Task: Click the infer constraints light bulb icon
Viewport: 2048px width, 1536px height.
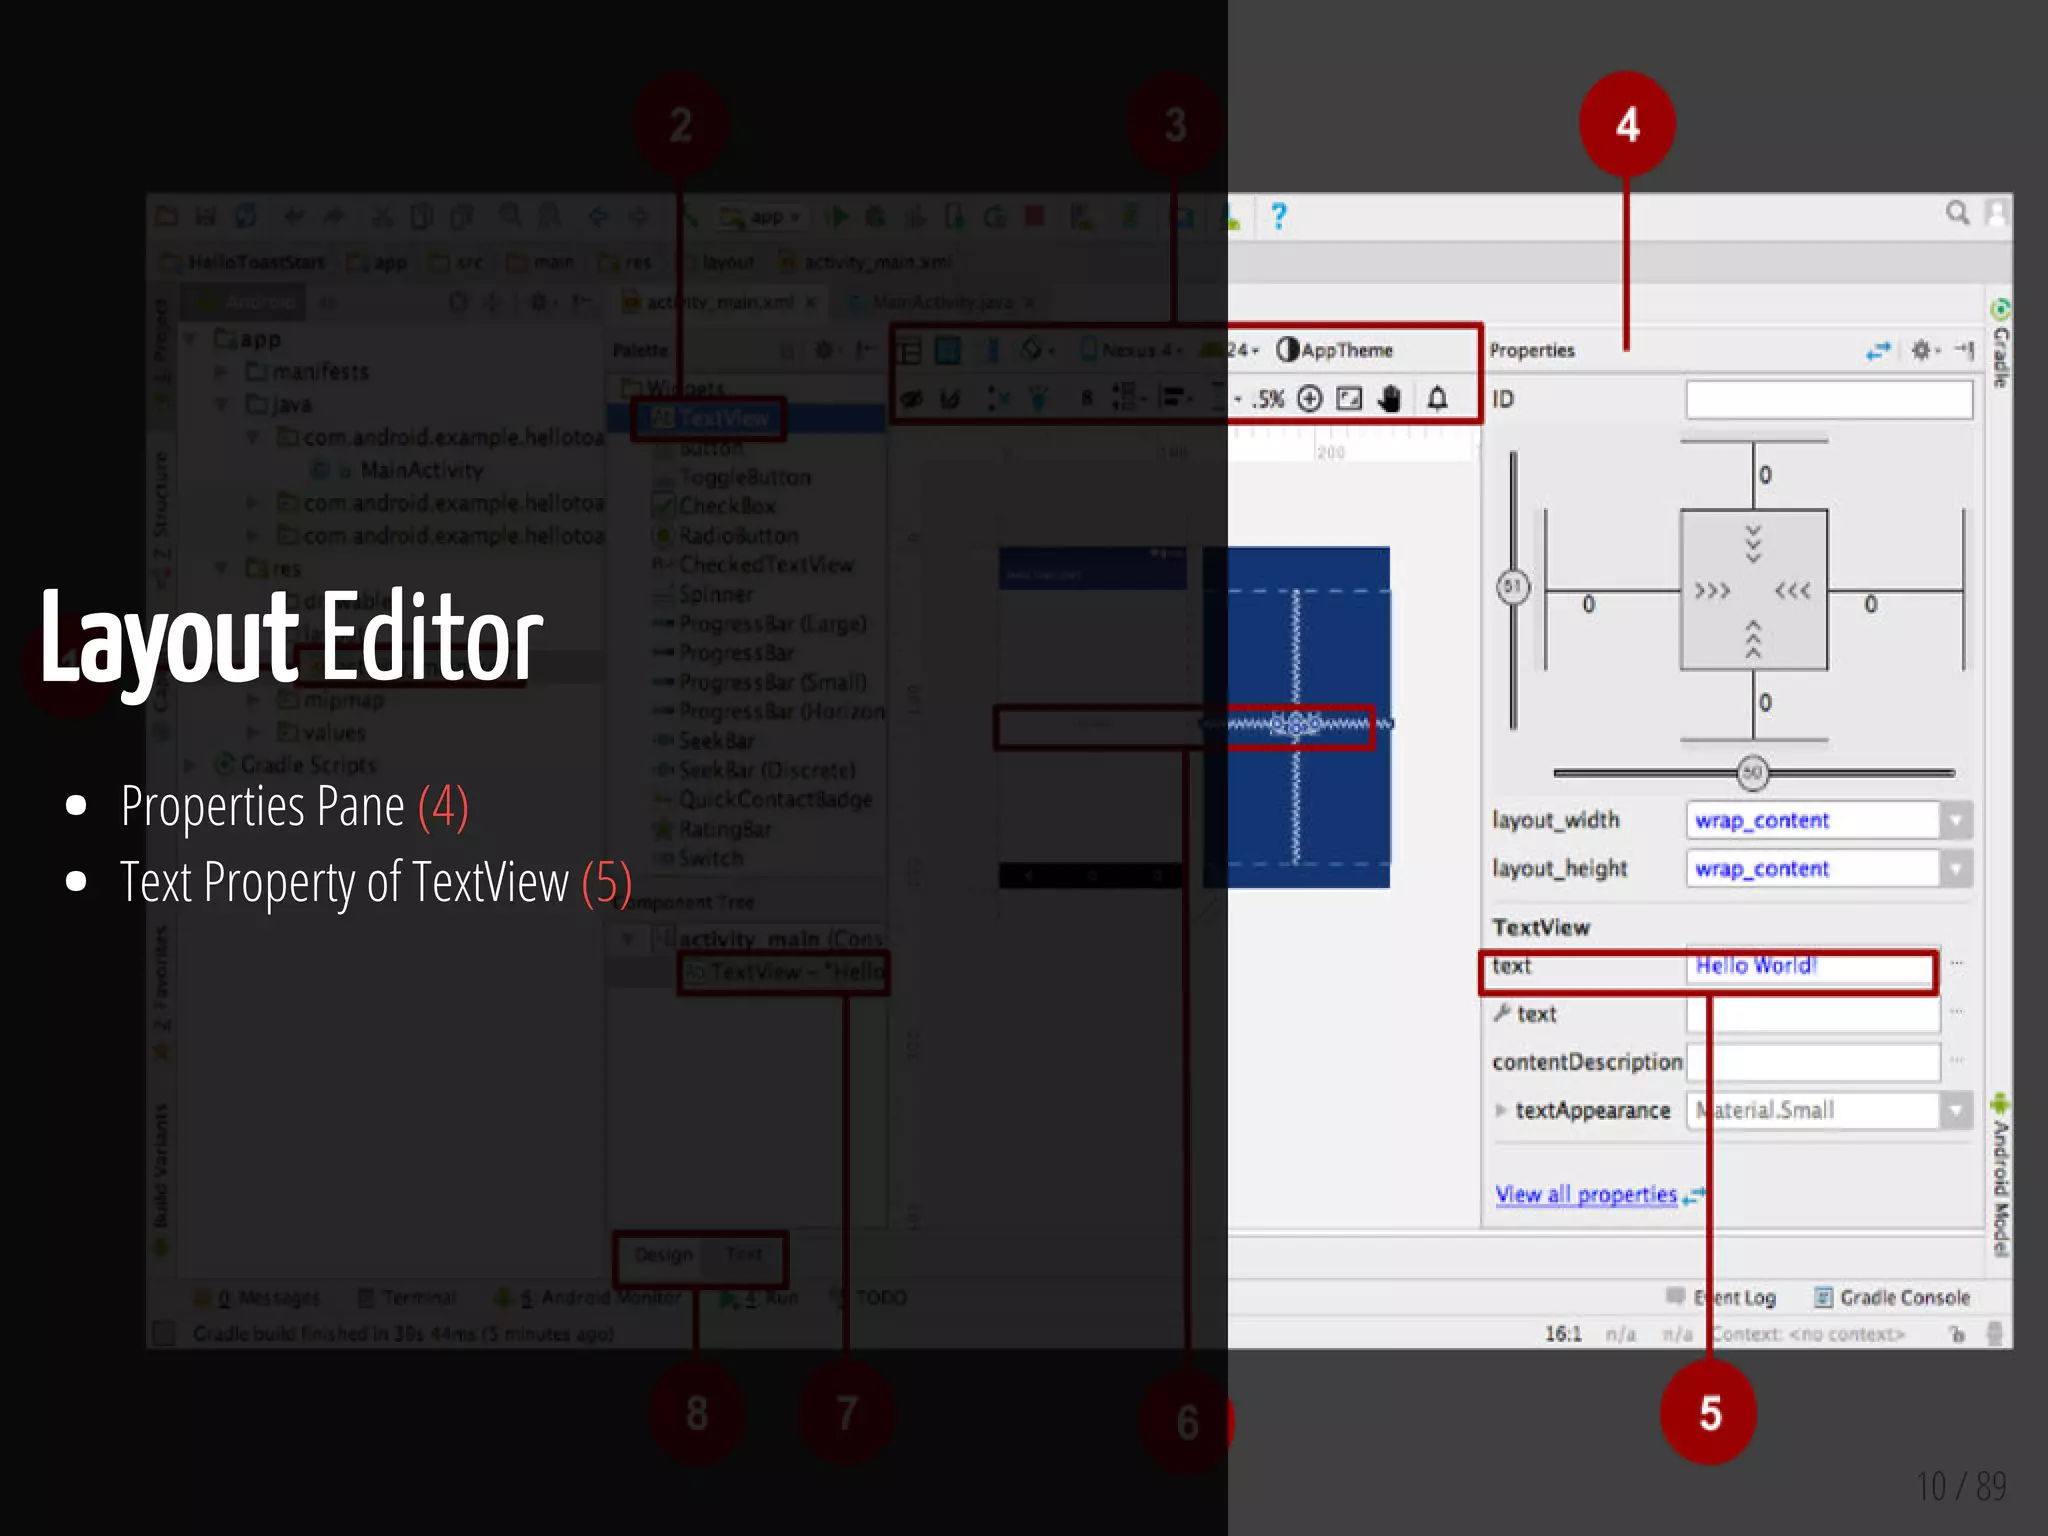Action: [x=1038, y=399]
